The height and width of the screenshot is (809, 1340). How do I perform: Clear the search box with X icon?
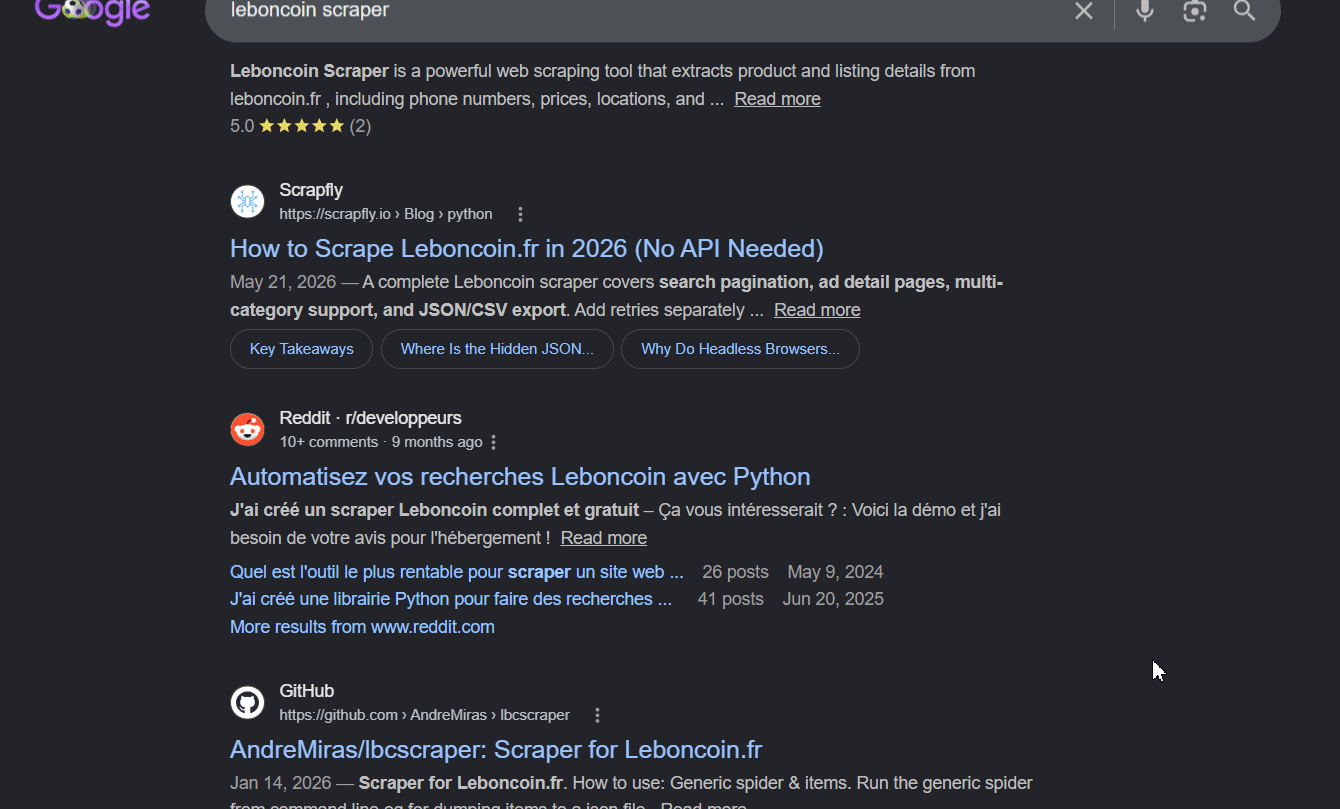1084,11
